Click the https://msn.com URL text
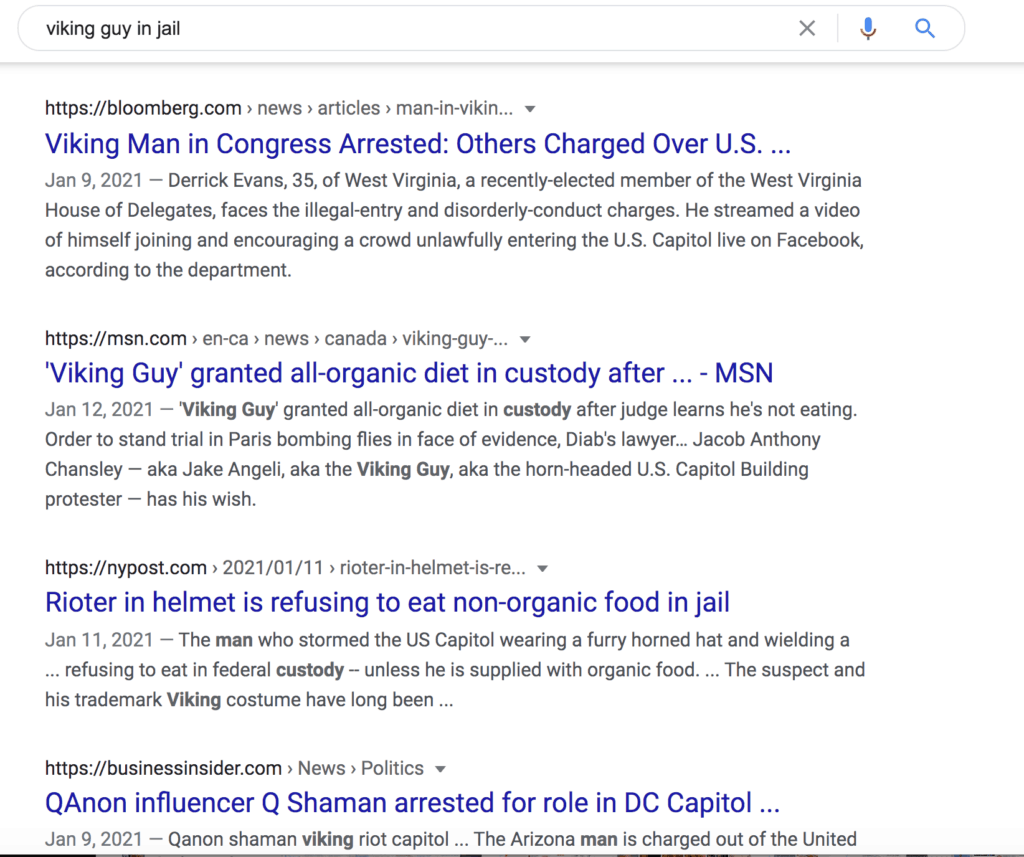 coord(114,338)
